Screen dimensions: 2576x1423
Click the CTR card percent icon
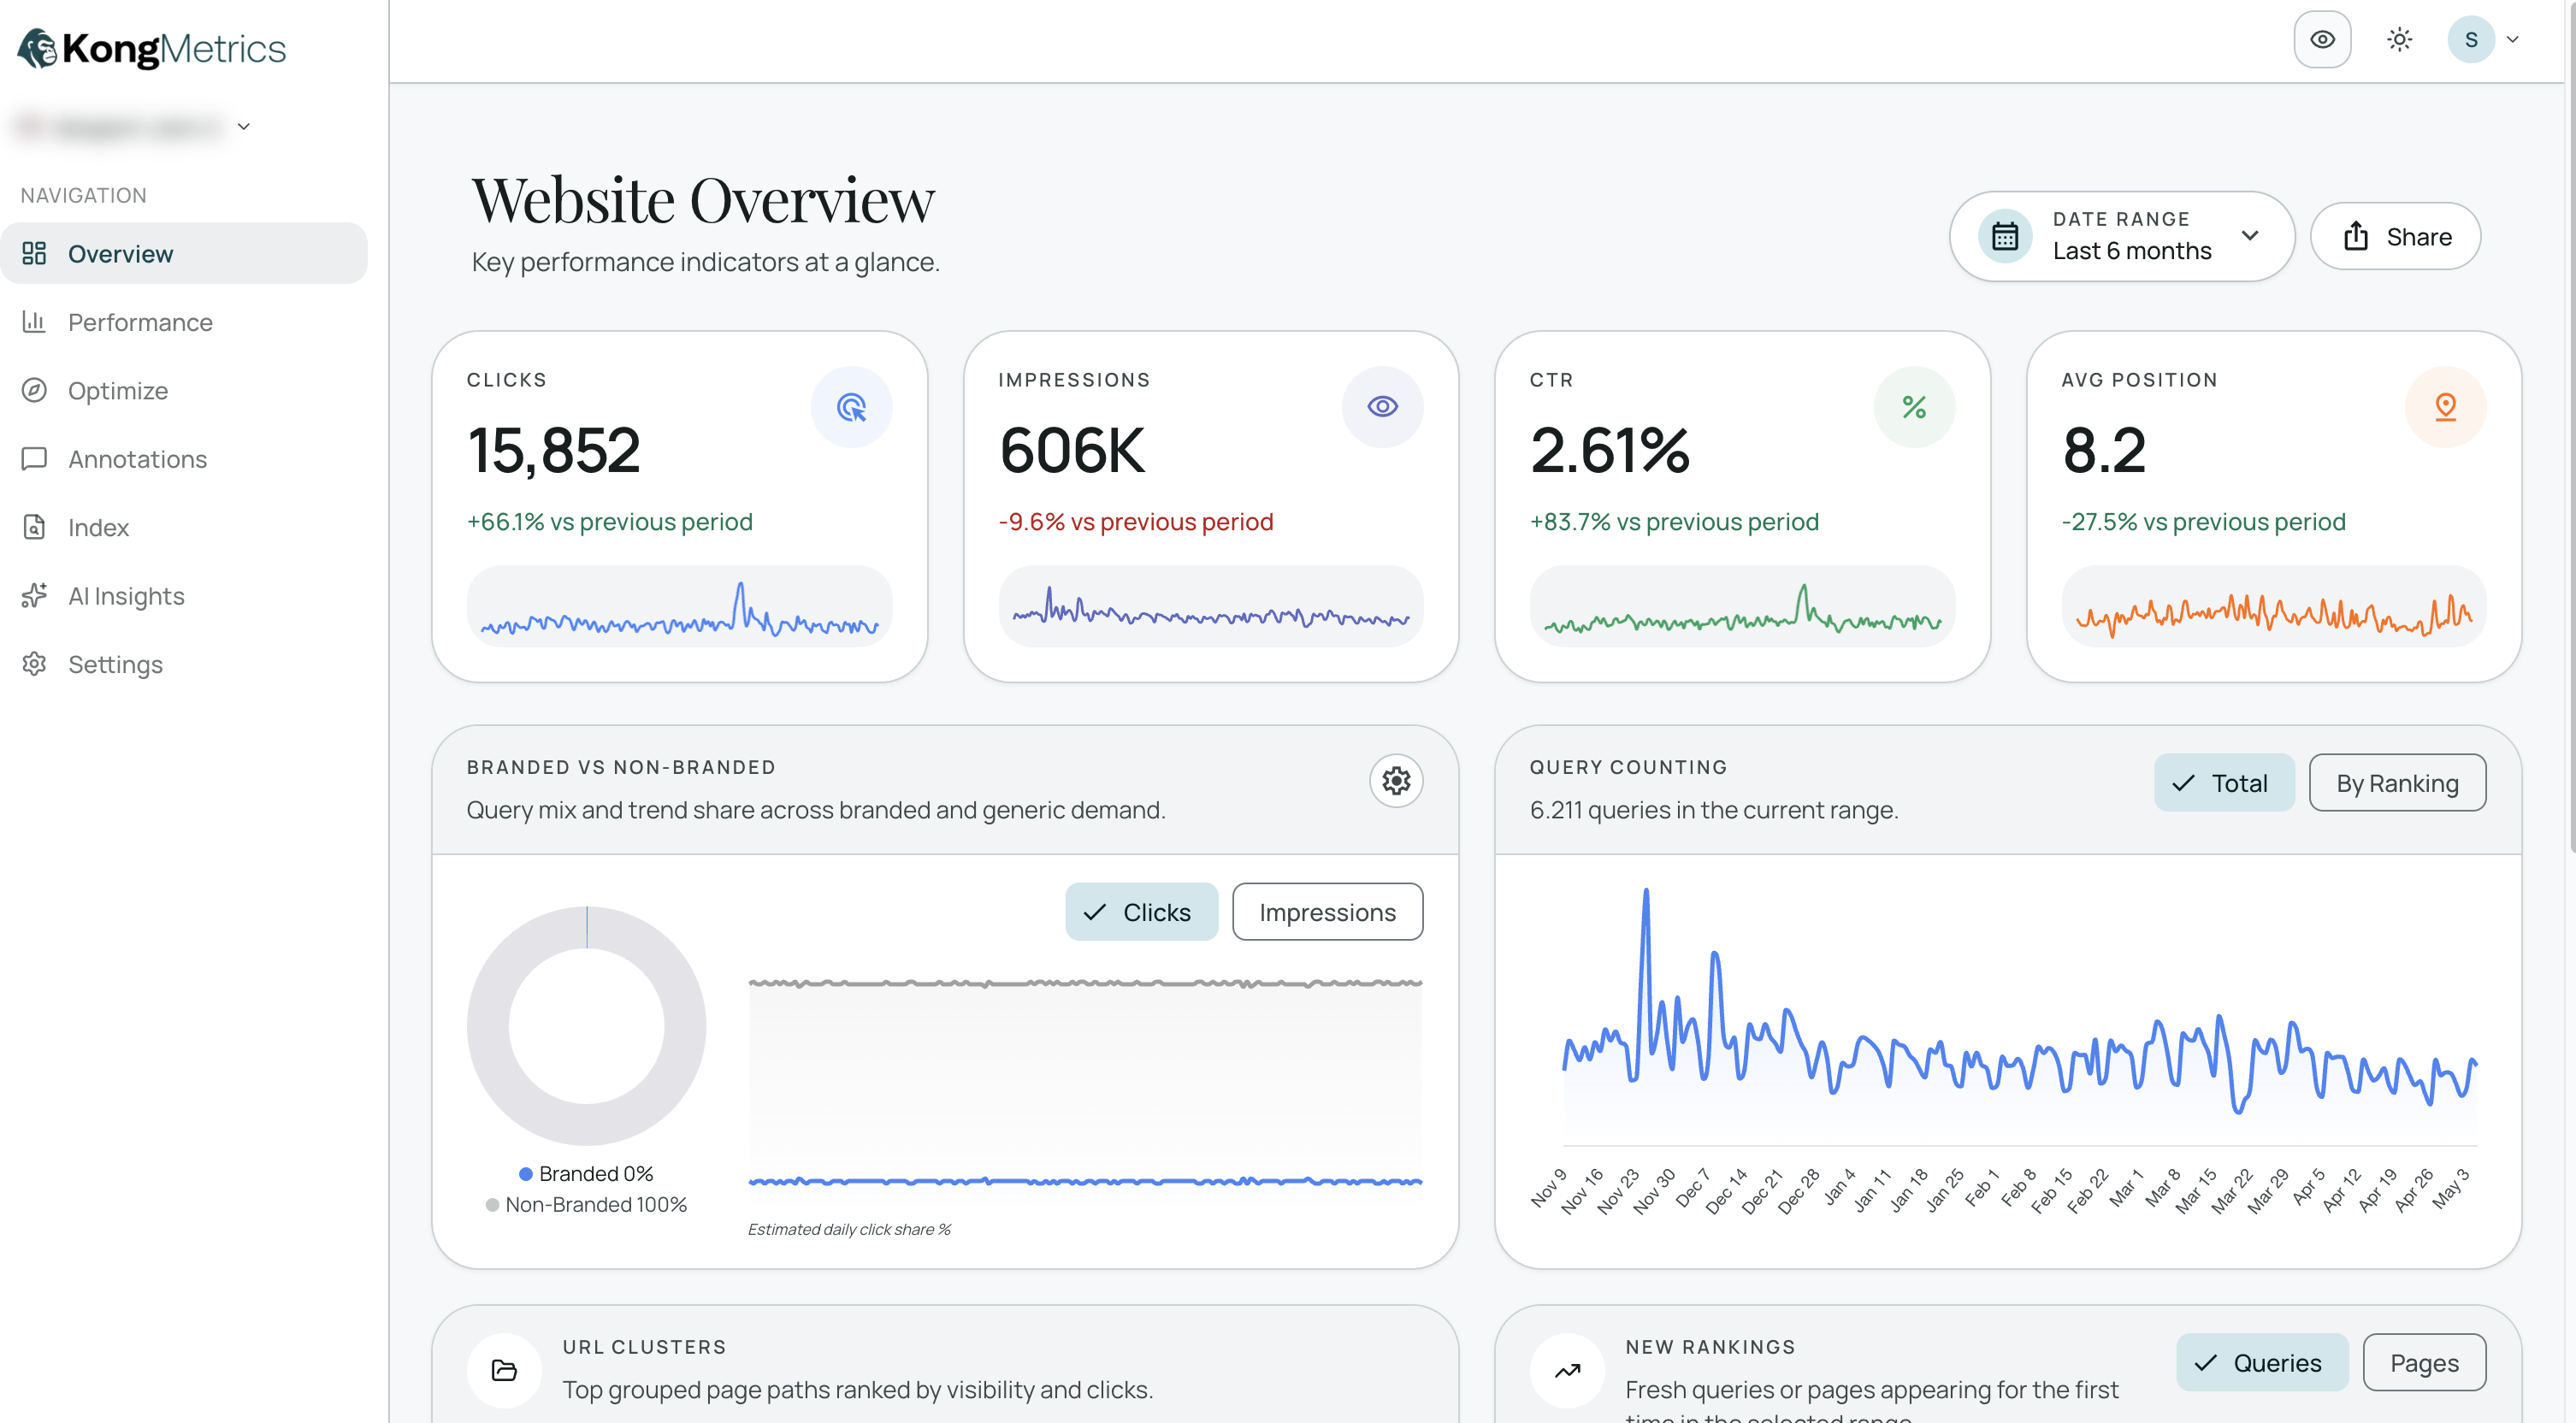(1914, 407)
